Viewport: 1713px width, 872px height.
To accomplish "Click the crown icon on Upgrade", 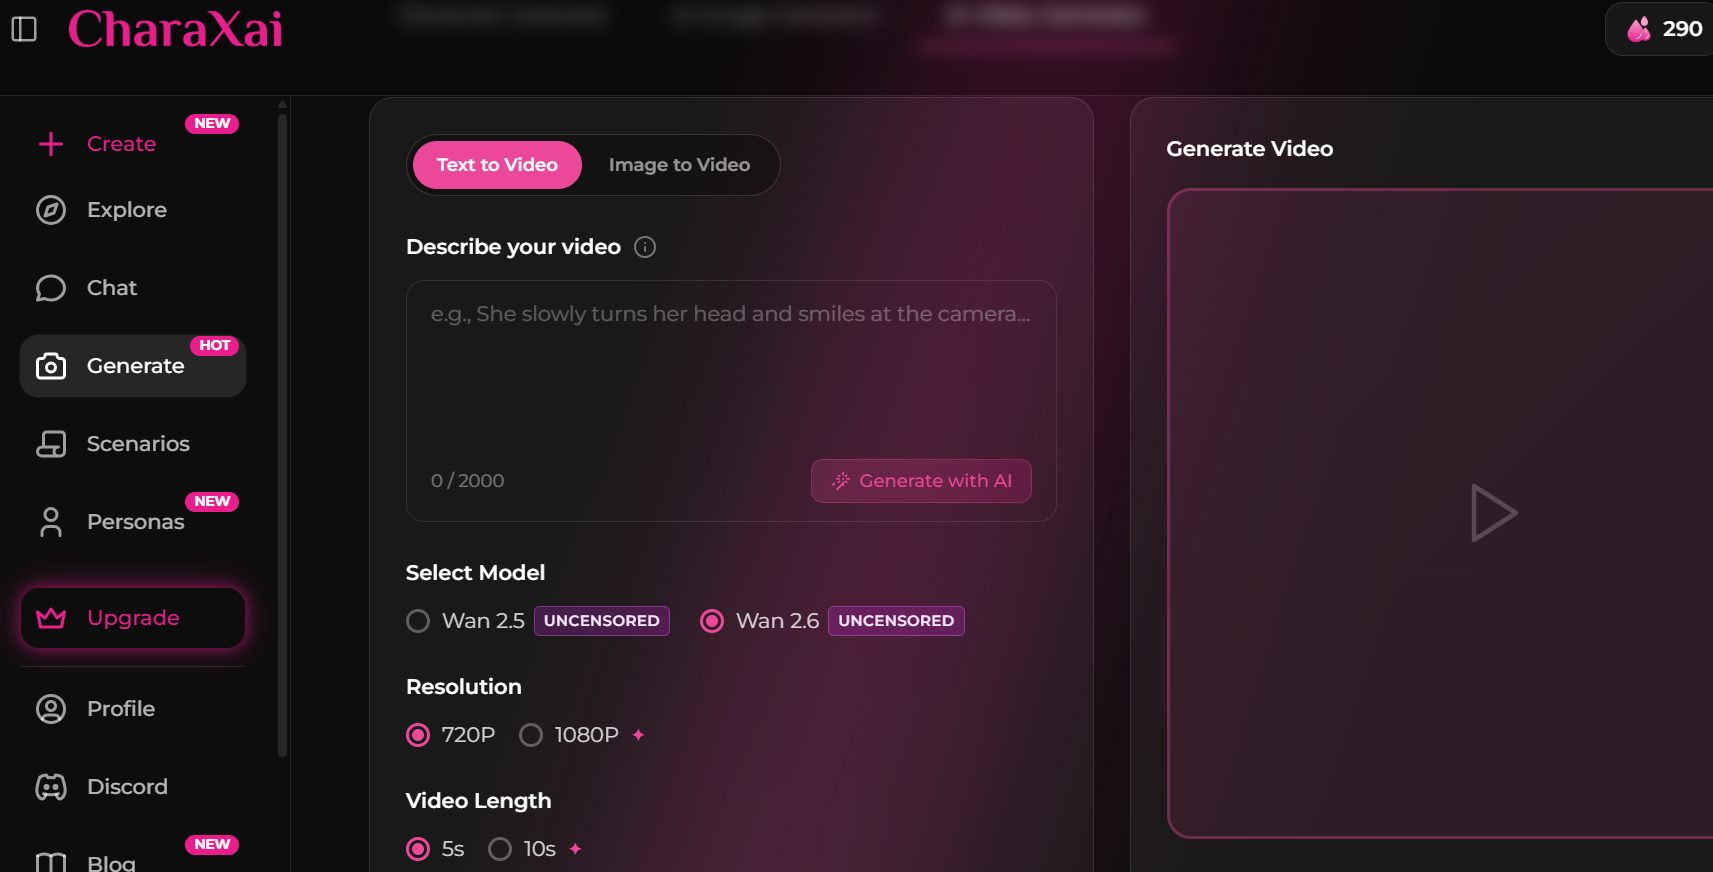I will 51,618.
